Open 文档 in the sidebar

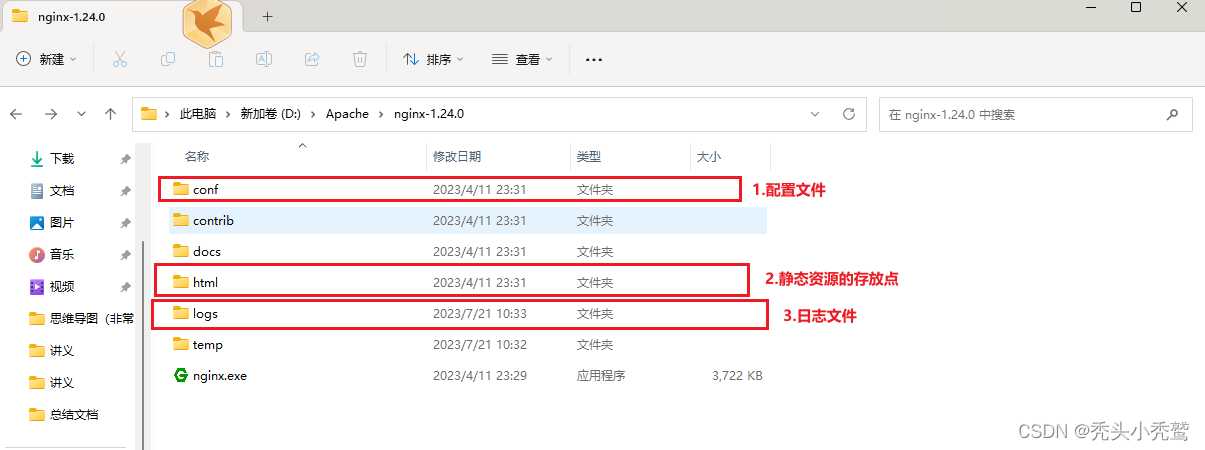click(62, 190)
